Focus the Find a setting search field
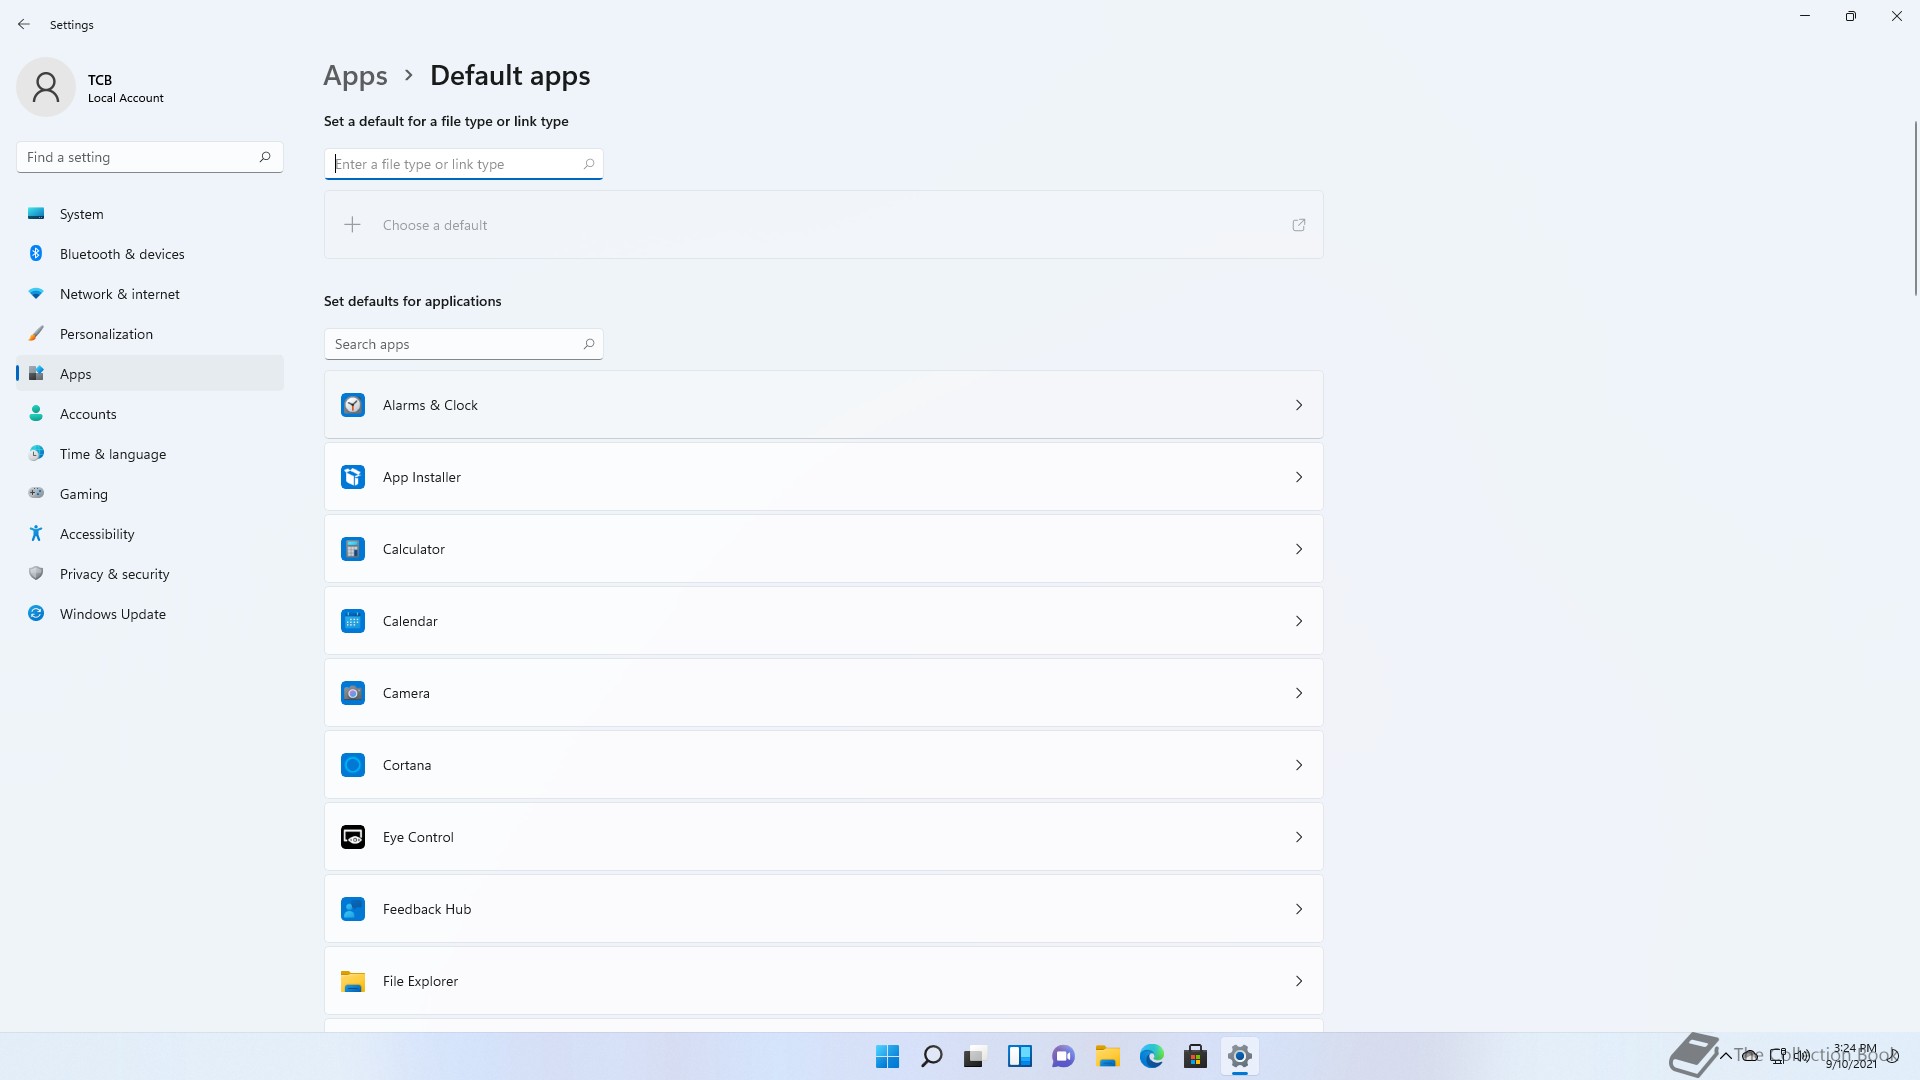The image size is (1920, 1080). click(150, 157)
